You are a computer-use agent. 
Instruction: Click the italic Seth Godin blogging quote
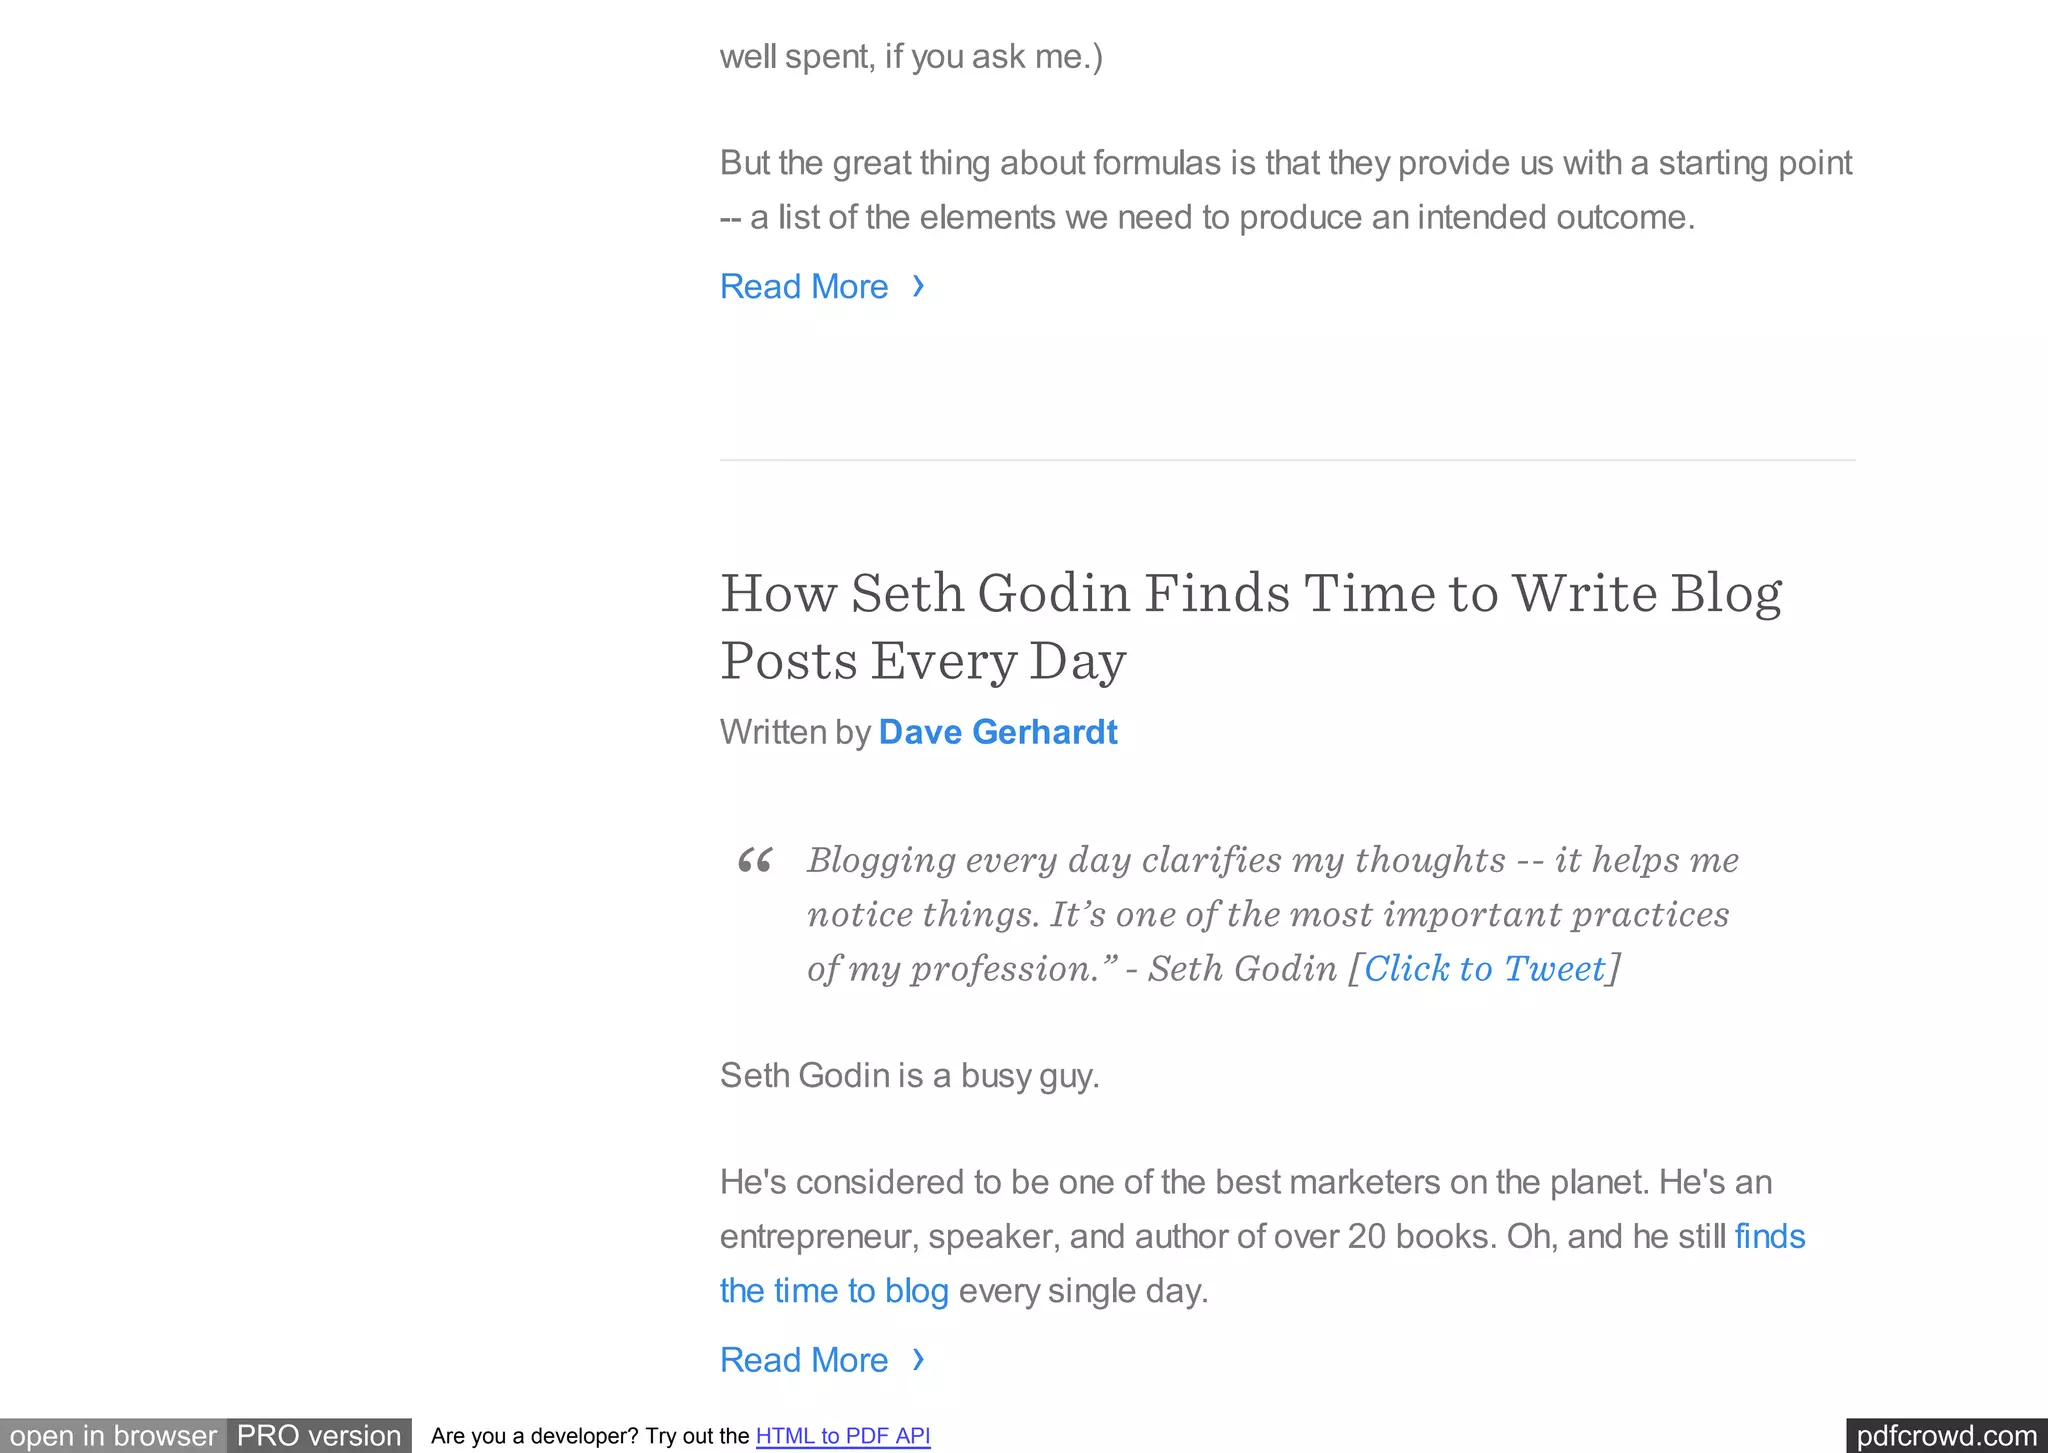1273,914
